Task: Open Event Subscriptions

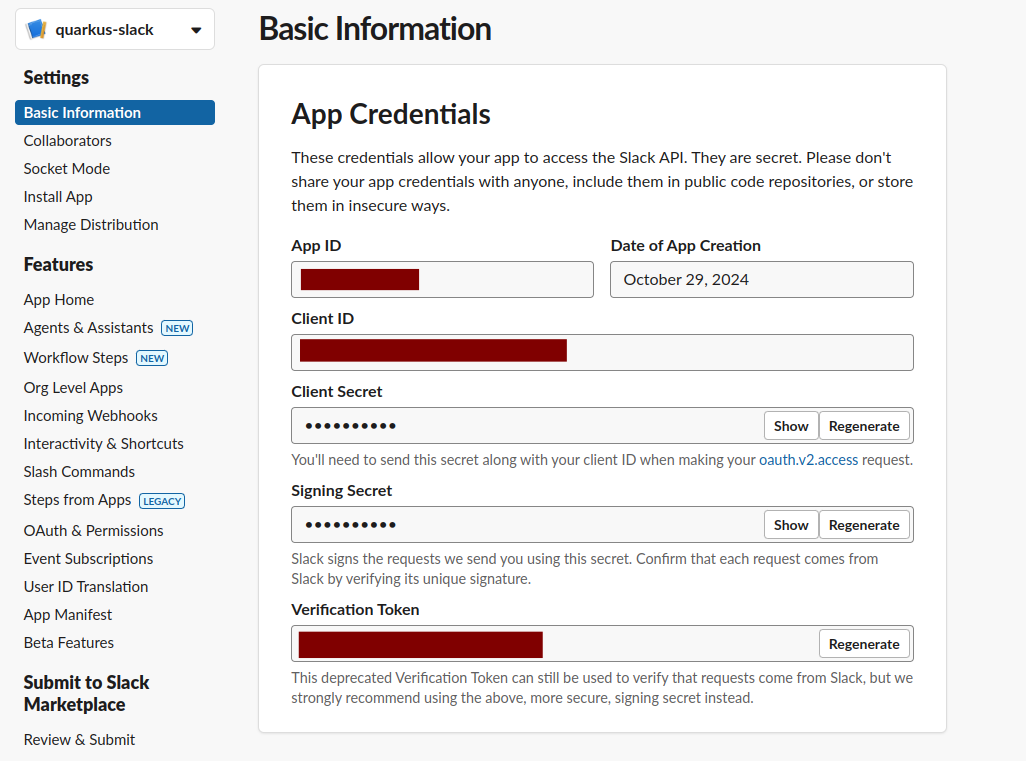Action: click(x=88, y=559)
